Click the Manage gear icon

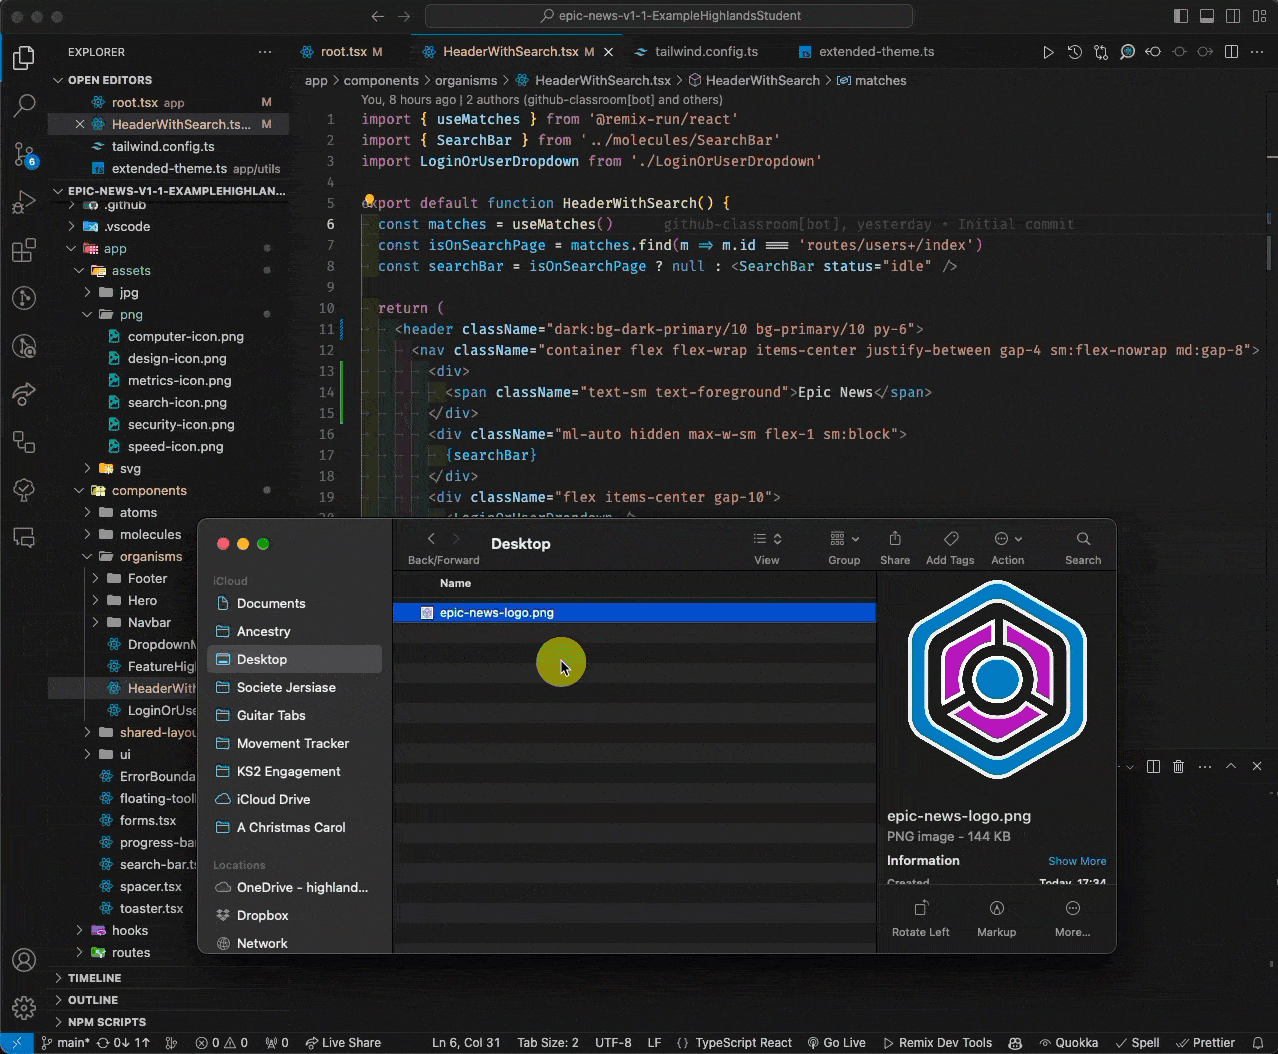coord(24,1007)
